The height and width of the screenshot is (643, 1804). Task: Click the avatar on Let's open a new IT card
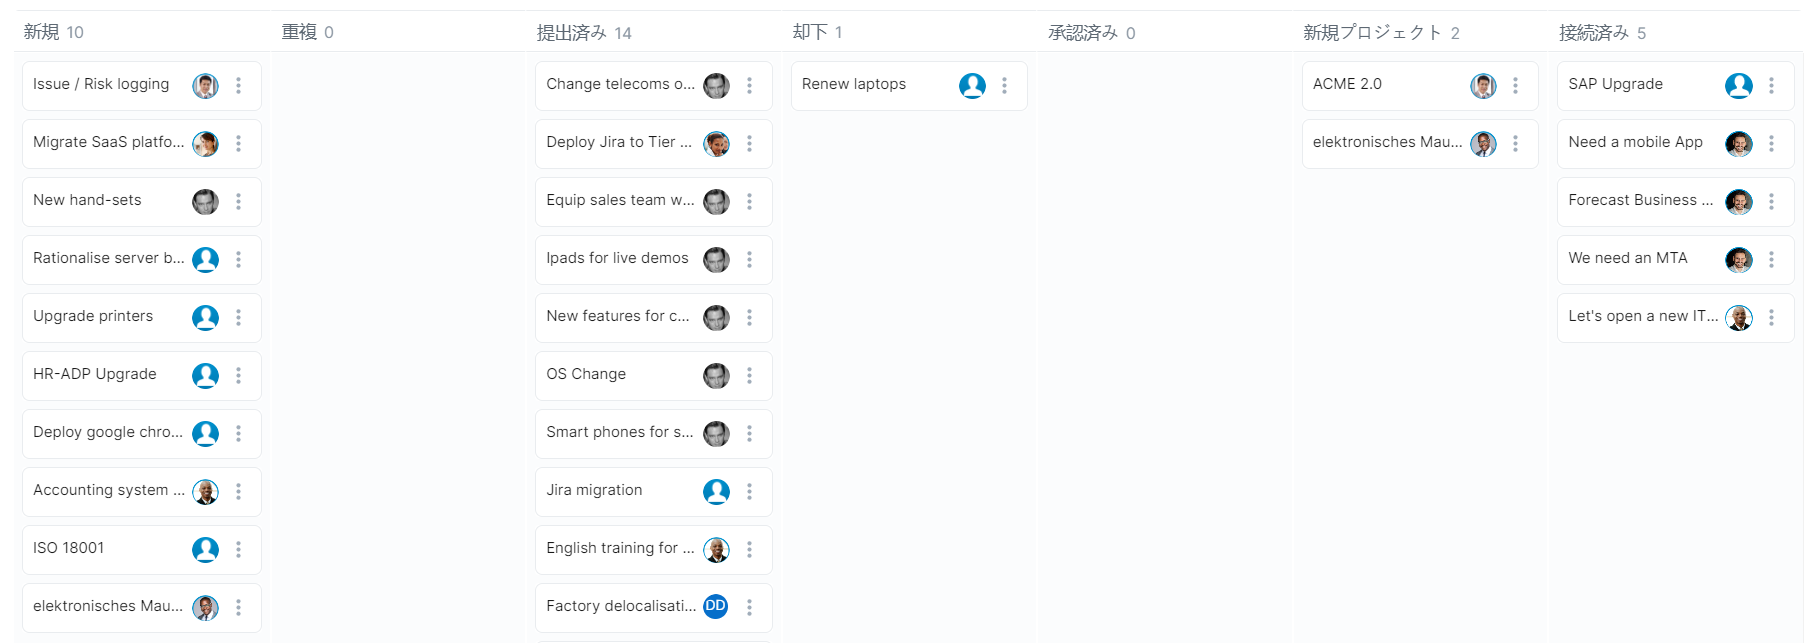coord(1738,317)
